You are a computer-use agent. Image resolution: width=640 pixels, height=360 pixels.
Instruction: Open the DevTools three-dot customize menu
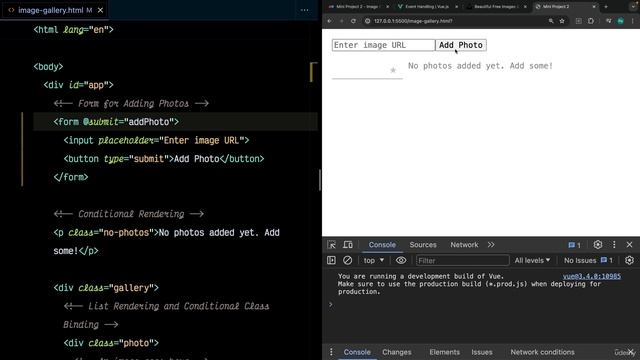point(614,244)
